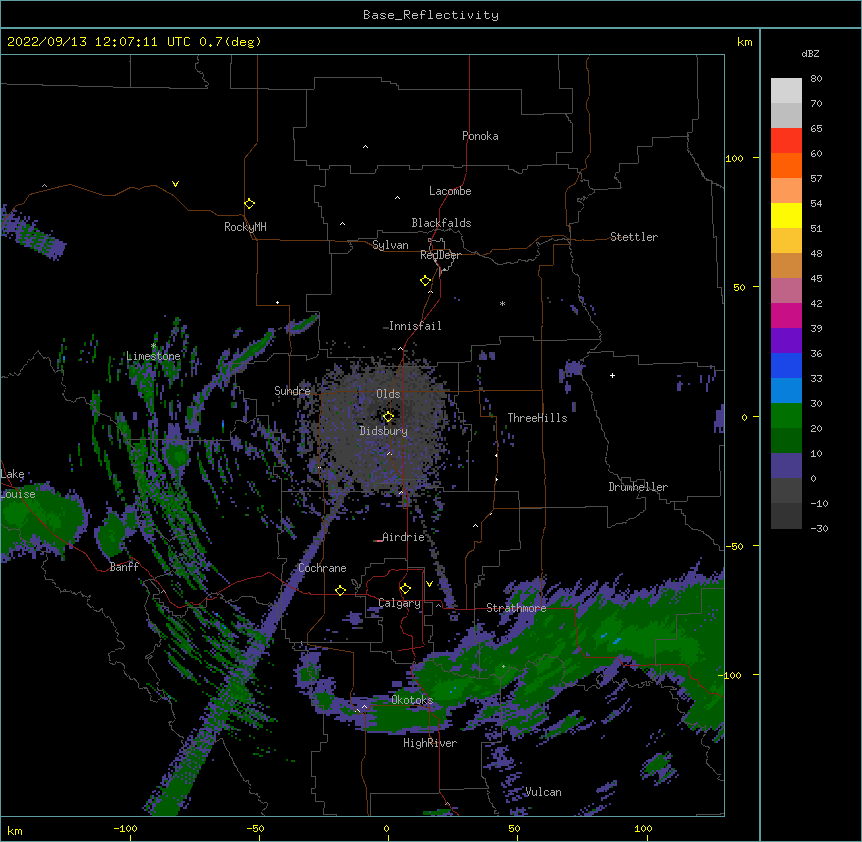Select the green 30-20 dBZ legend color
862x842 pixels.
(x=786, y=416)
